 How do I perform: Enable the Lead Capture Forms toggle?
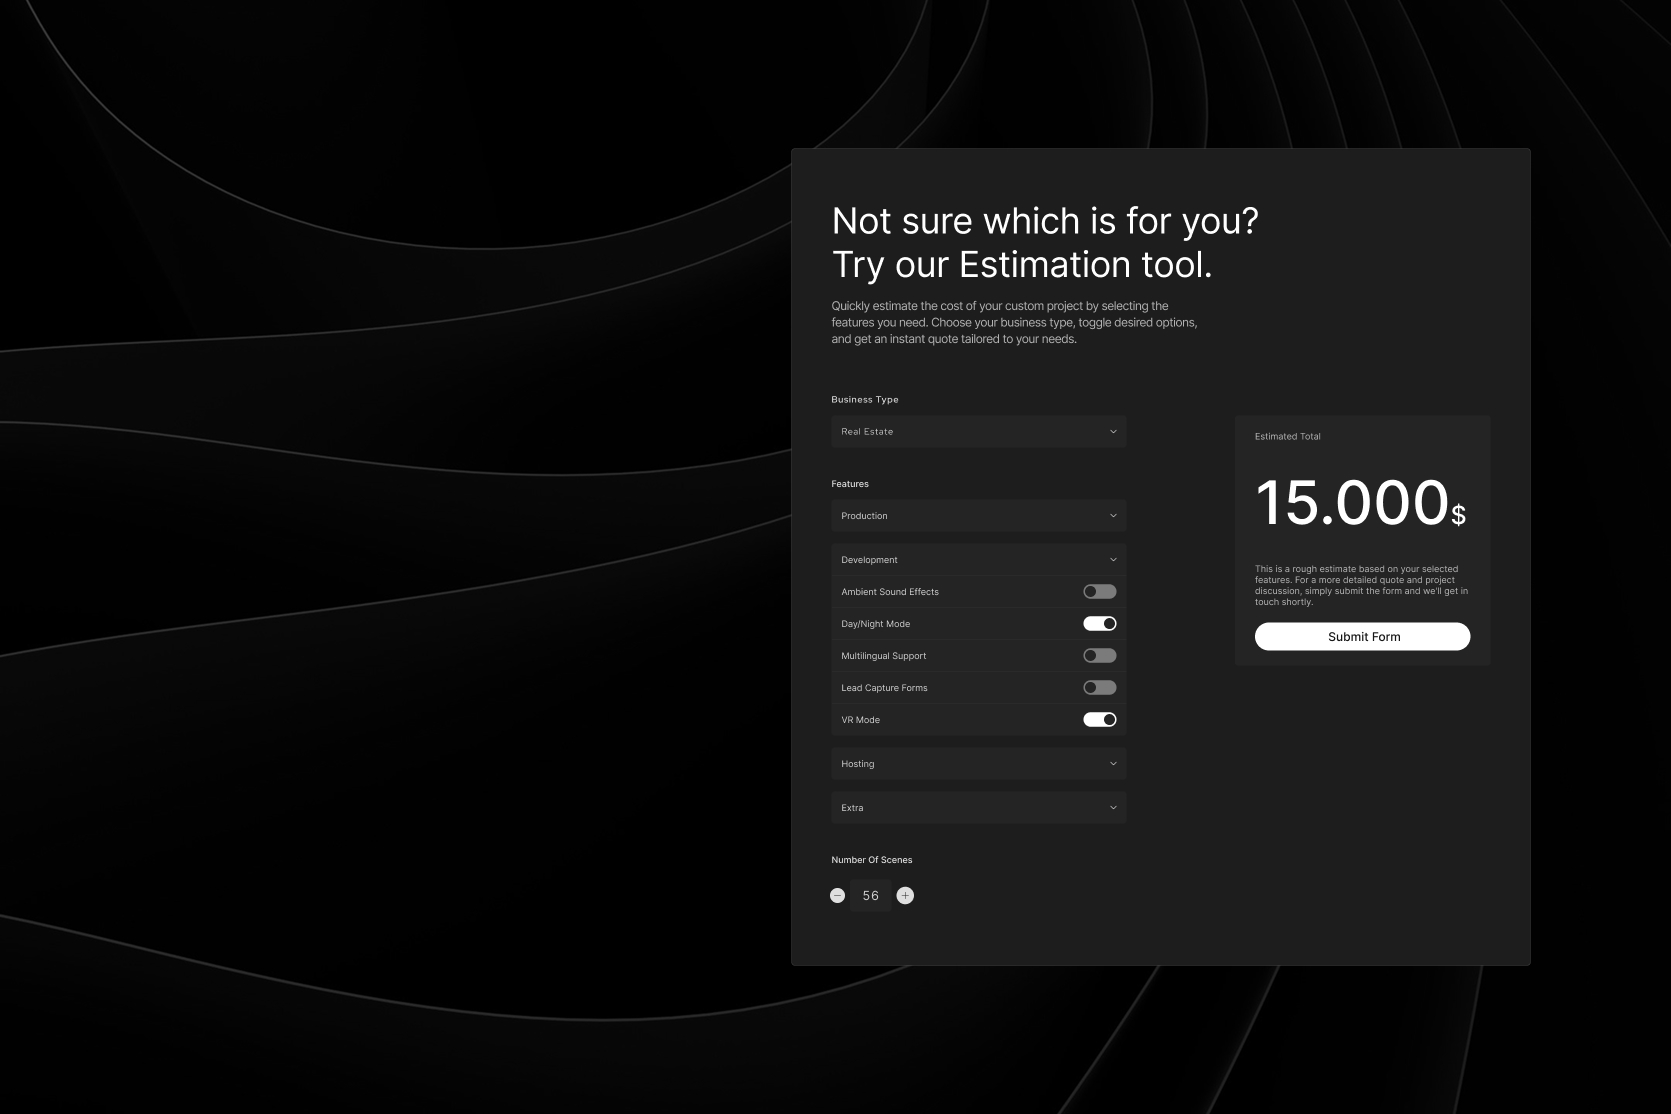[x=1099, y=688]
